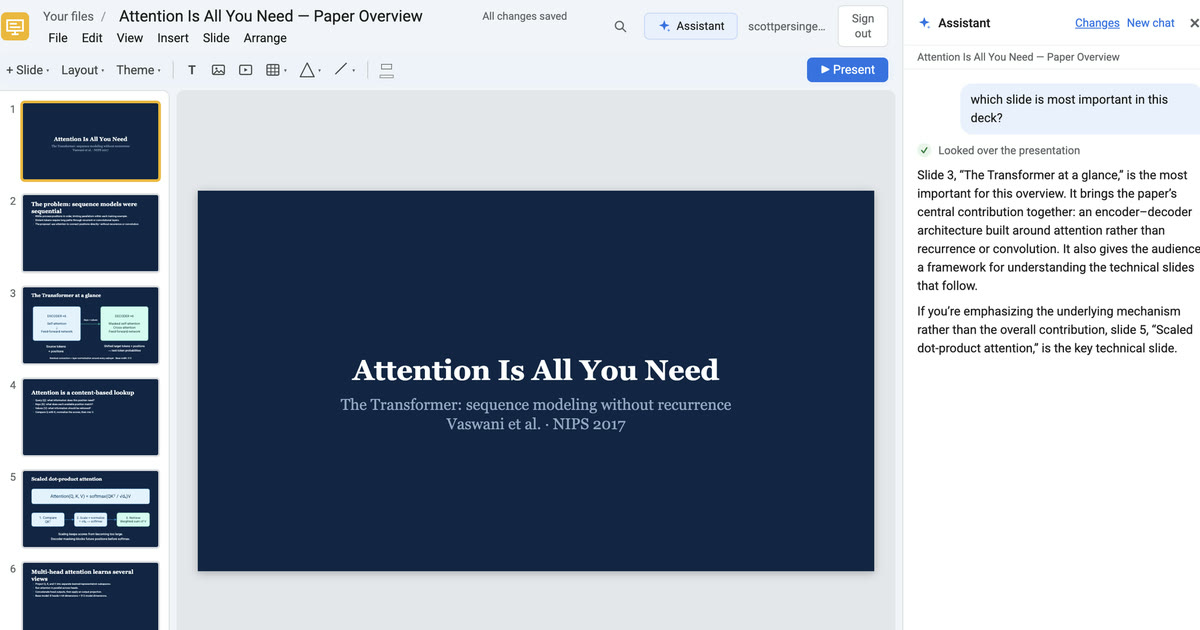This screenshot has width=1200, height=630.
Task: Select slide 5 'Scaled dot-product attention' thumbnail
Action: 90,509
